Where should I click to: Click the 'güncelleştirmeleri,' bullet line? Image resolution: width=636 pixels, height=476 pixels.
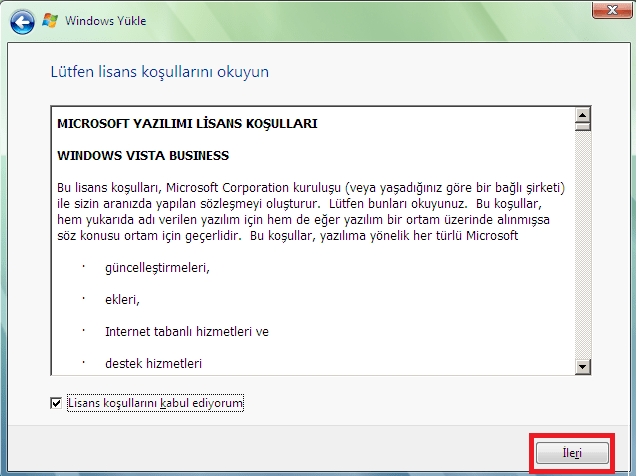(x=157, y=268)
